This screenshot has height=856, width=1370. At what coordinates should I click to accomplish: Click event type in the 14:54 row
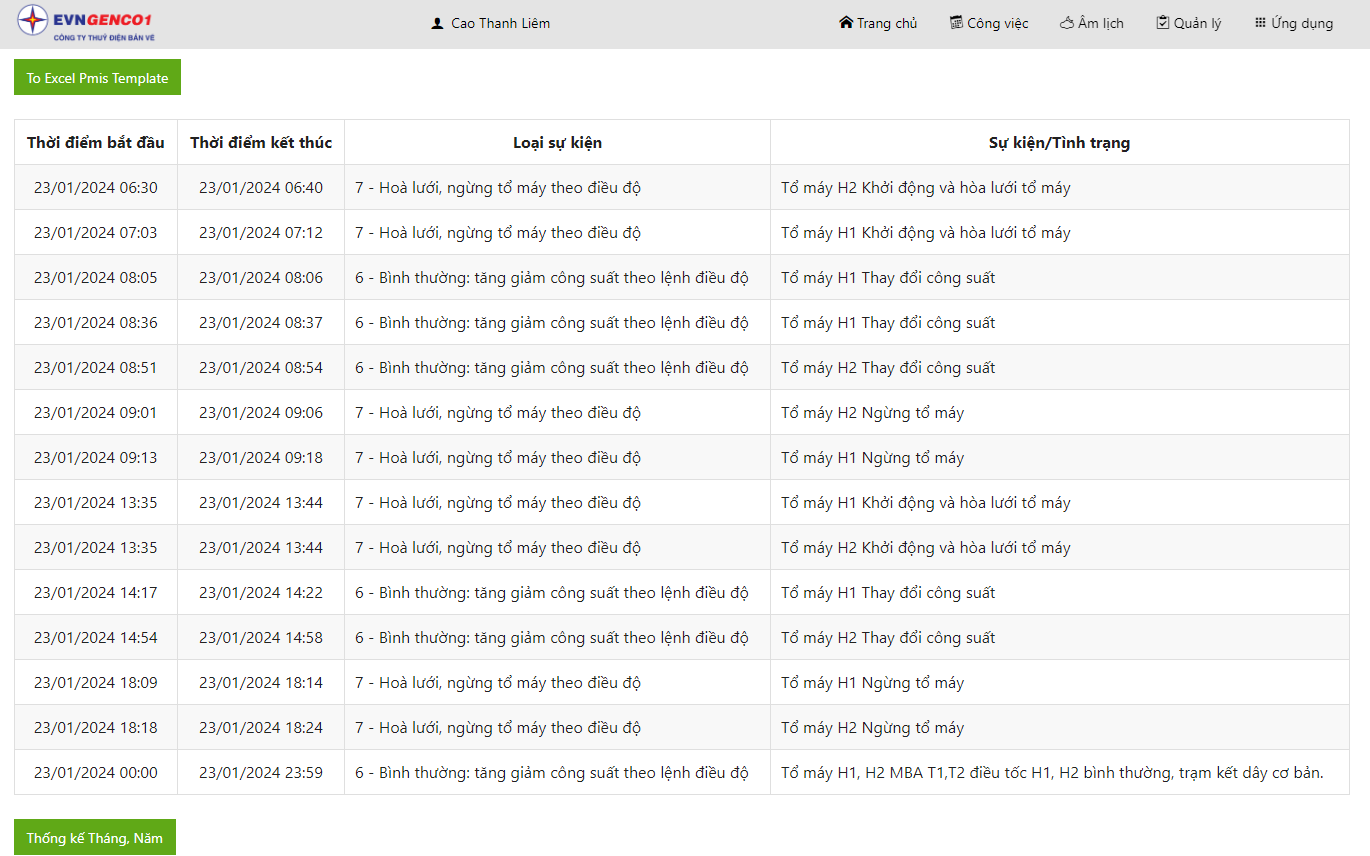(558, 637)
